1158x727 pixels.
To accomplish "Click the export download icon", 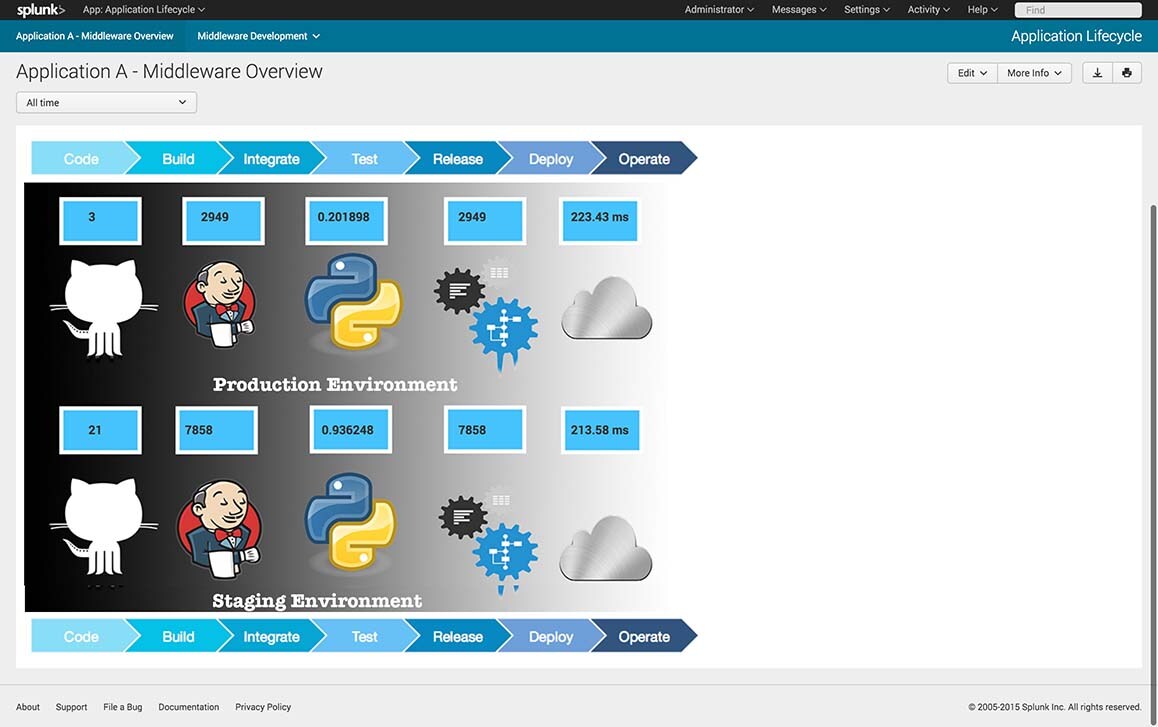I will 1097,72.
